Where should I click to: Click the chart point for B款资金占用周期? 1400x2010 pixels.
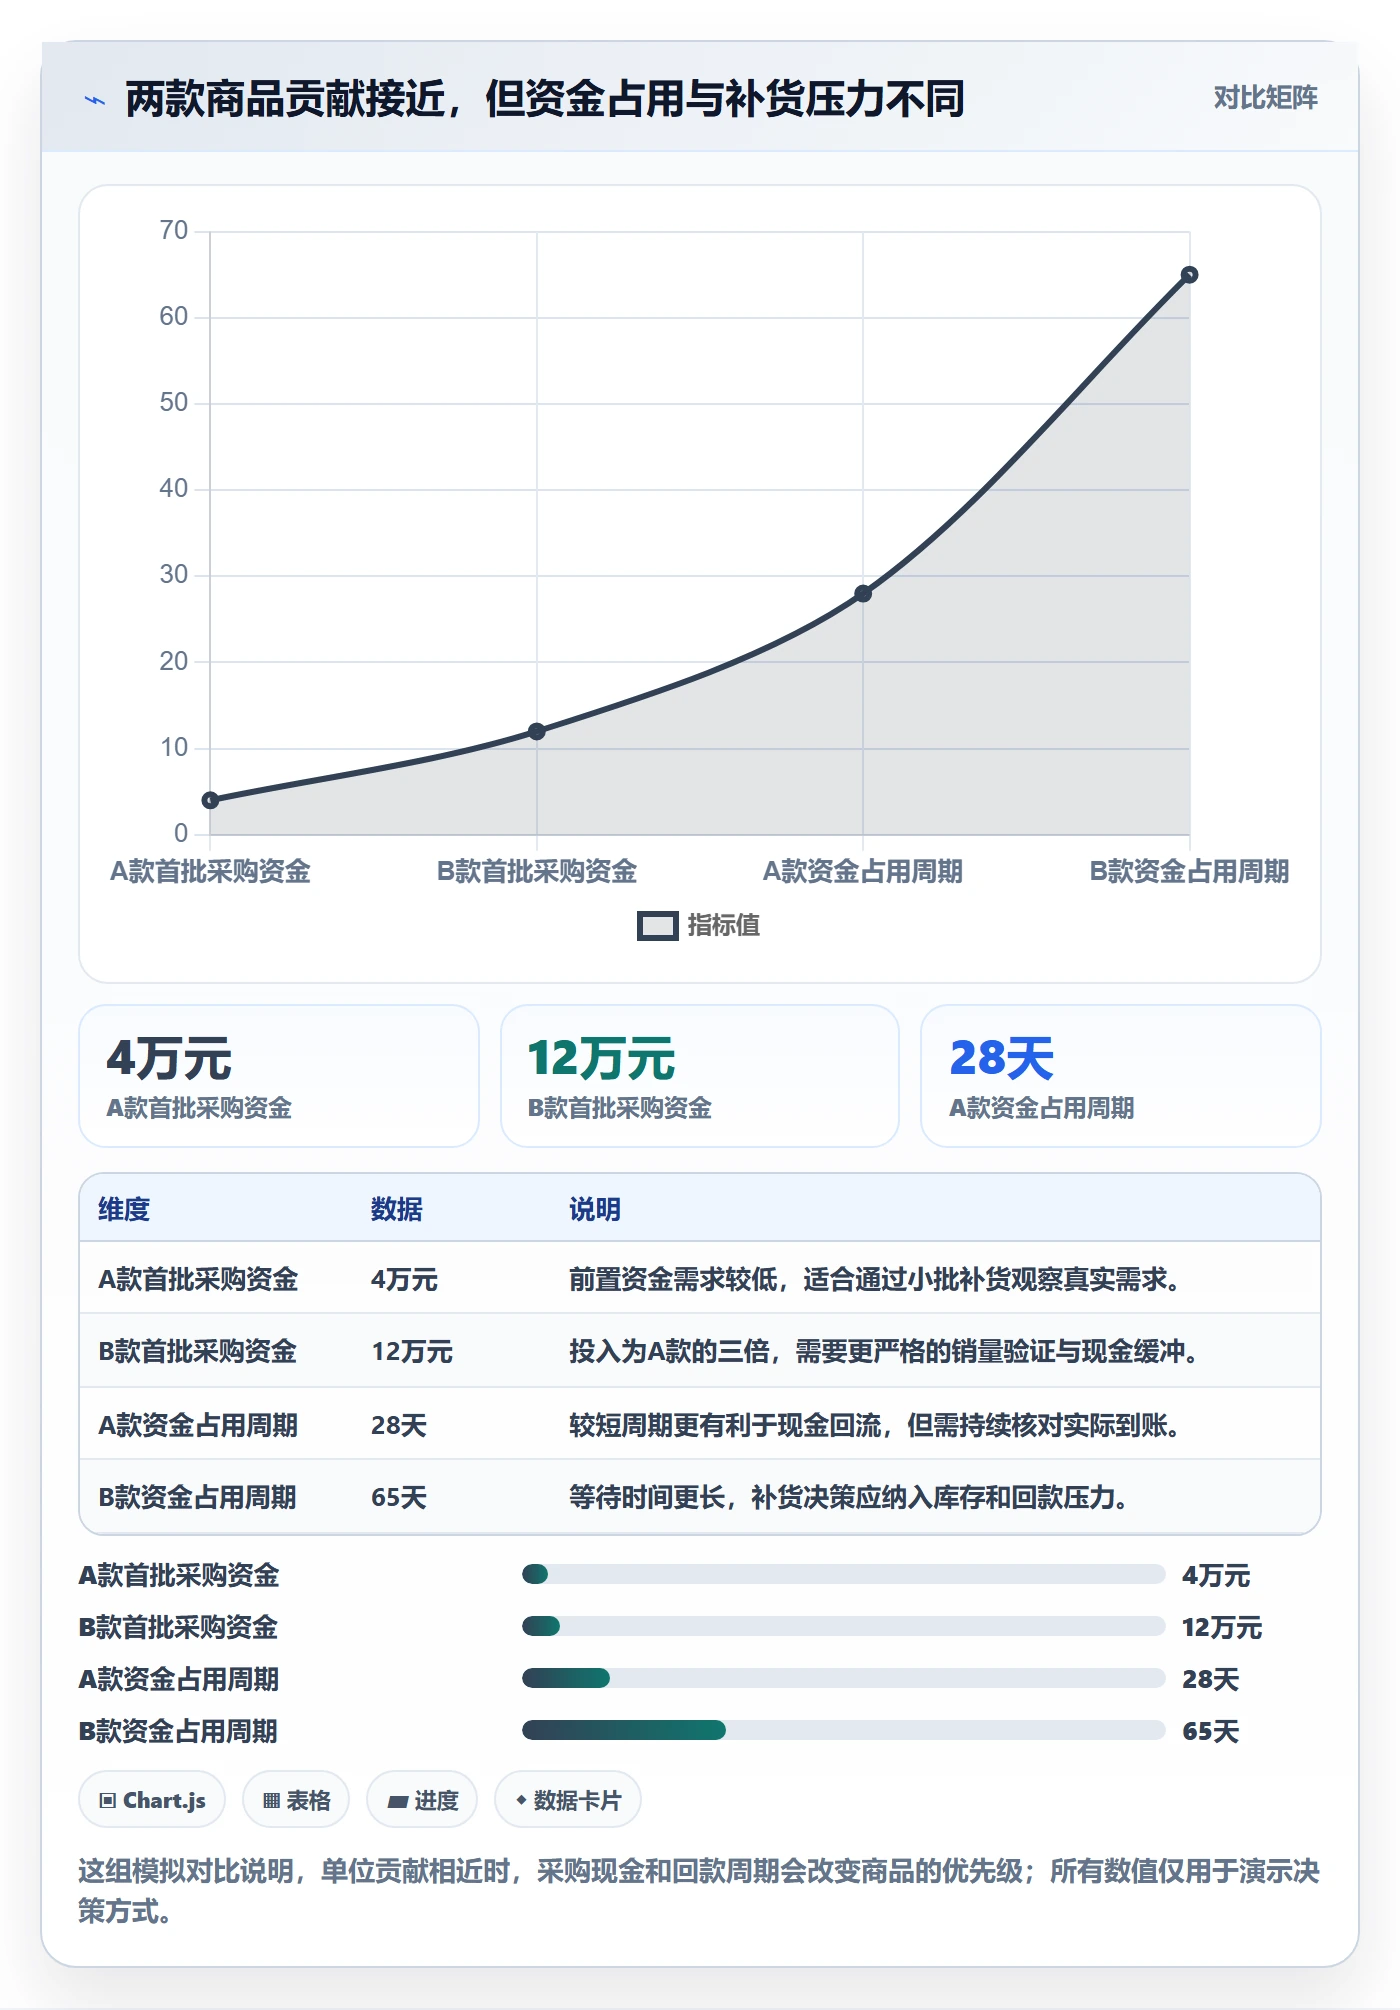click(x=1190, y=275)
